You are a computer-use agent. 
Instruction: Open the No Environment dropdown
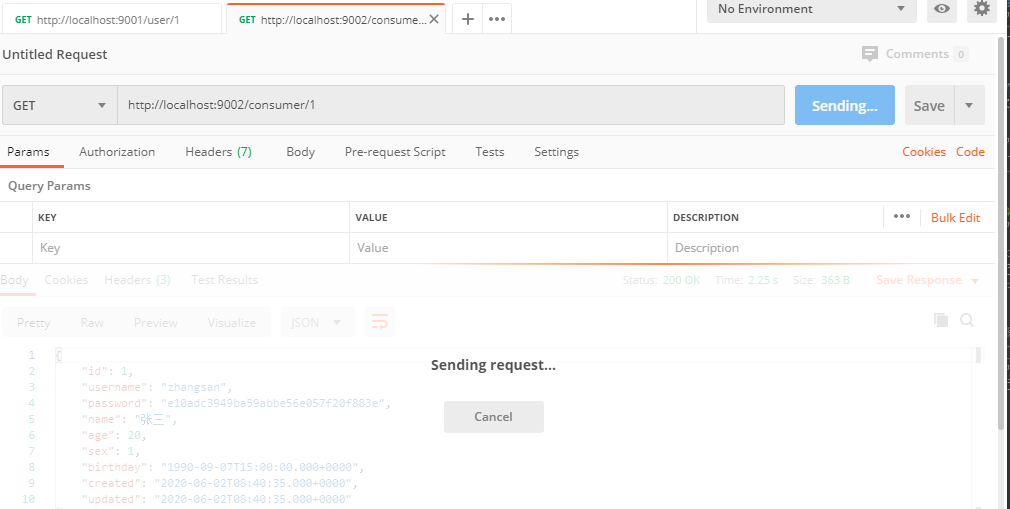[811, 9]
